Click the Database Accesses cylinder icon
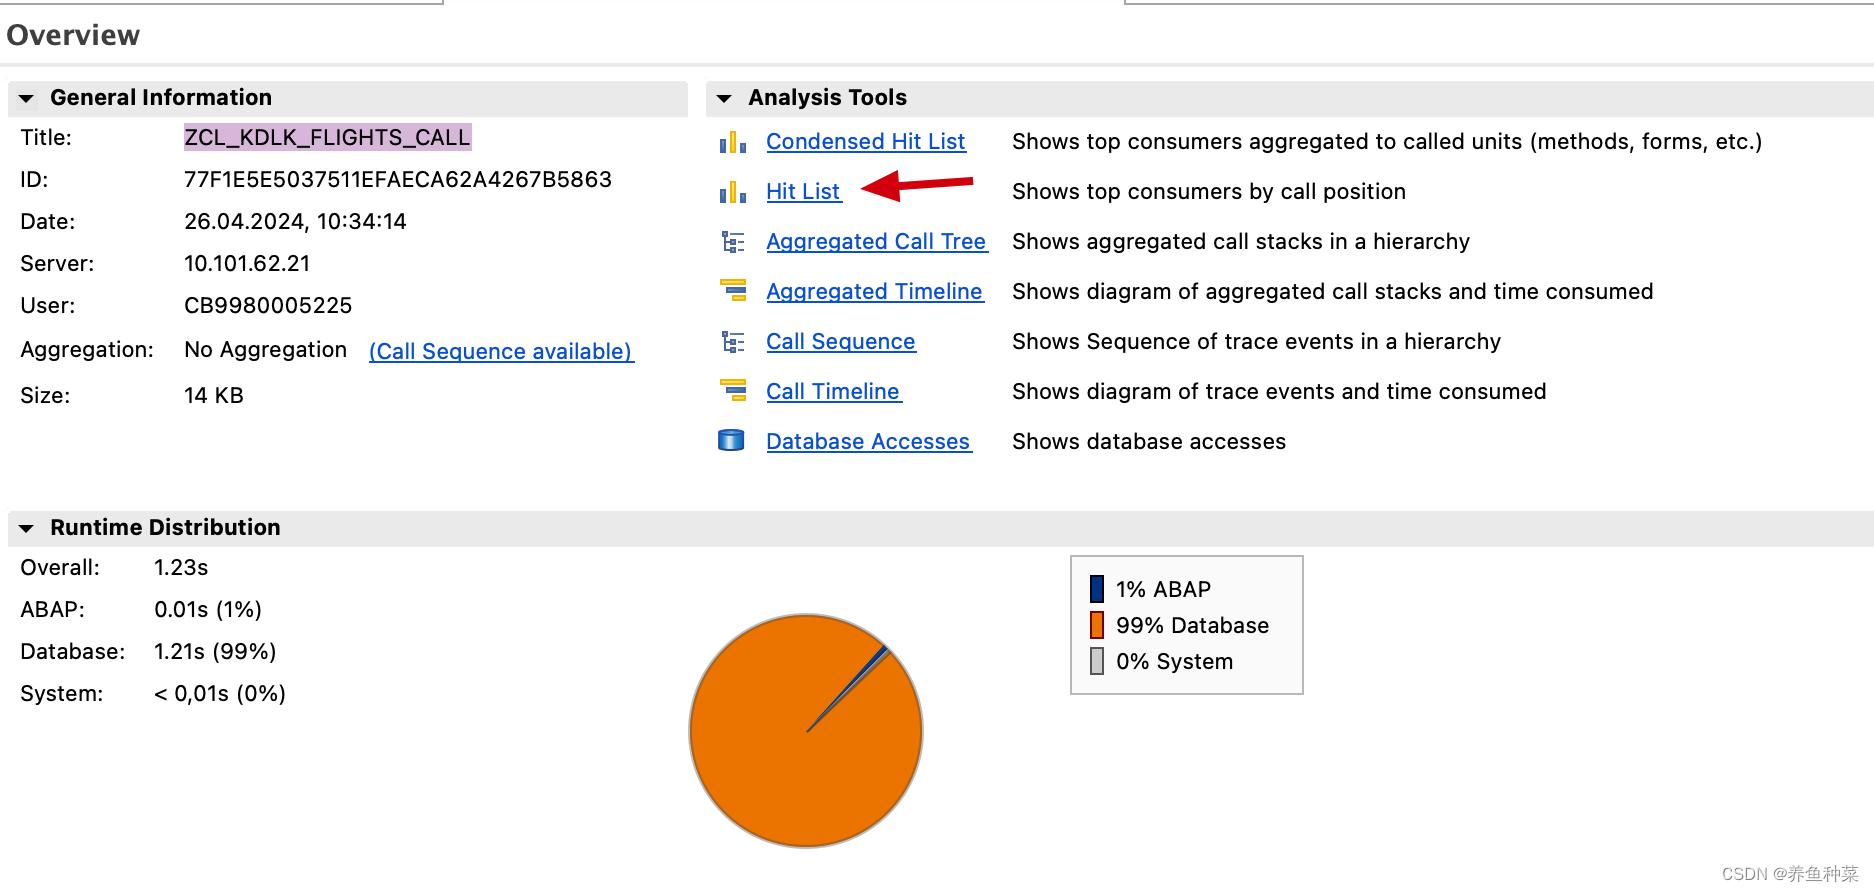This screenshot has height=892, width=1874. 731,440
